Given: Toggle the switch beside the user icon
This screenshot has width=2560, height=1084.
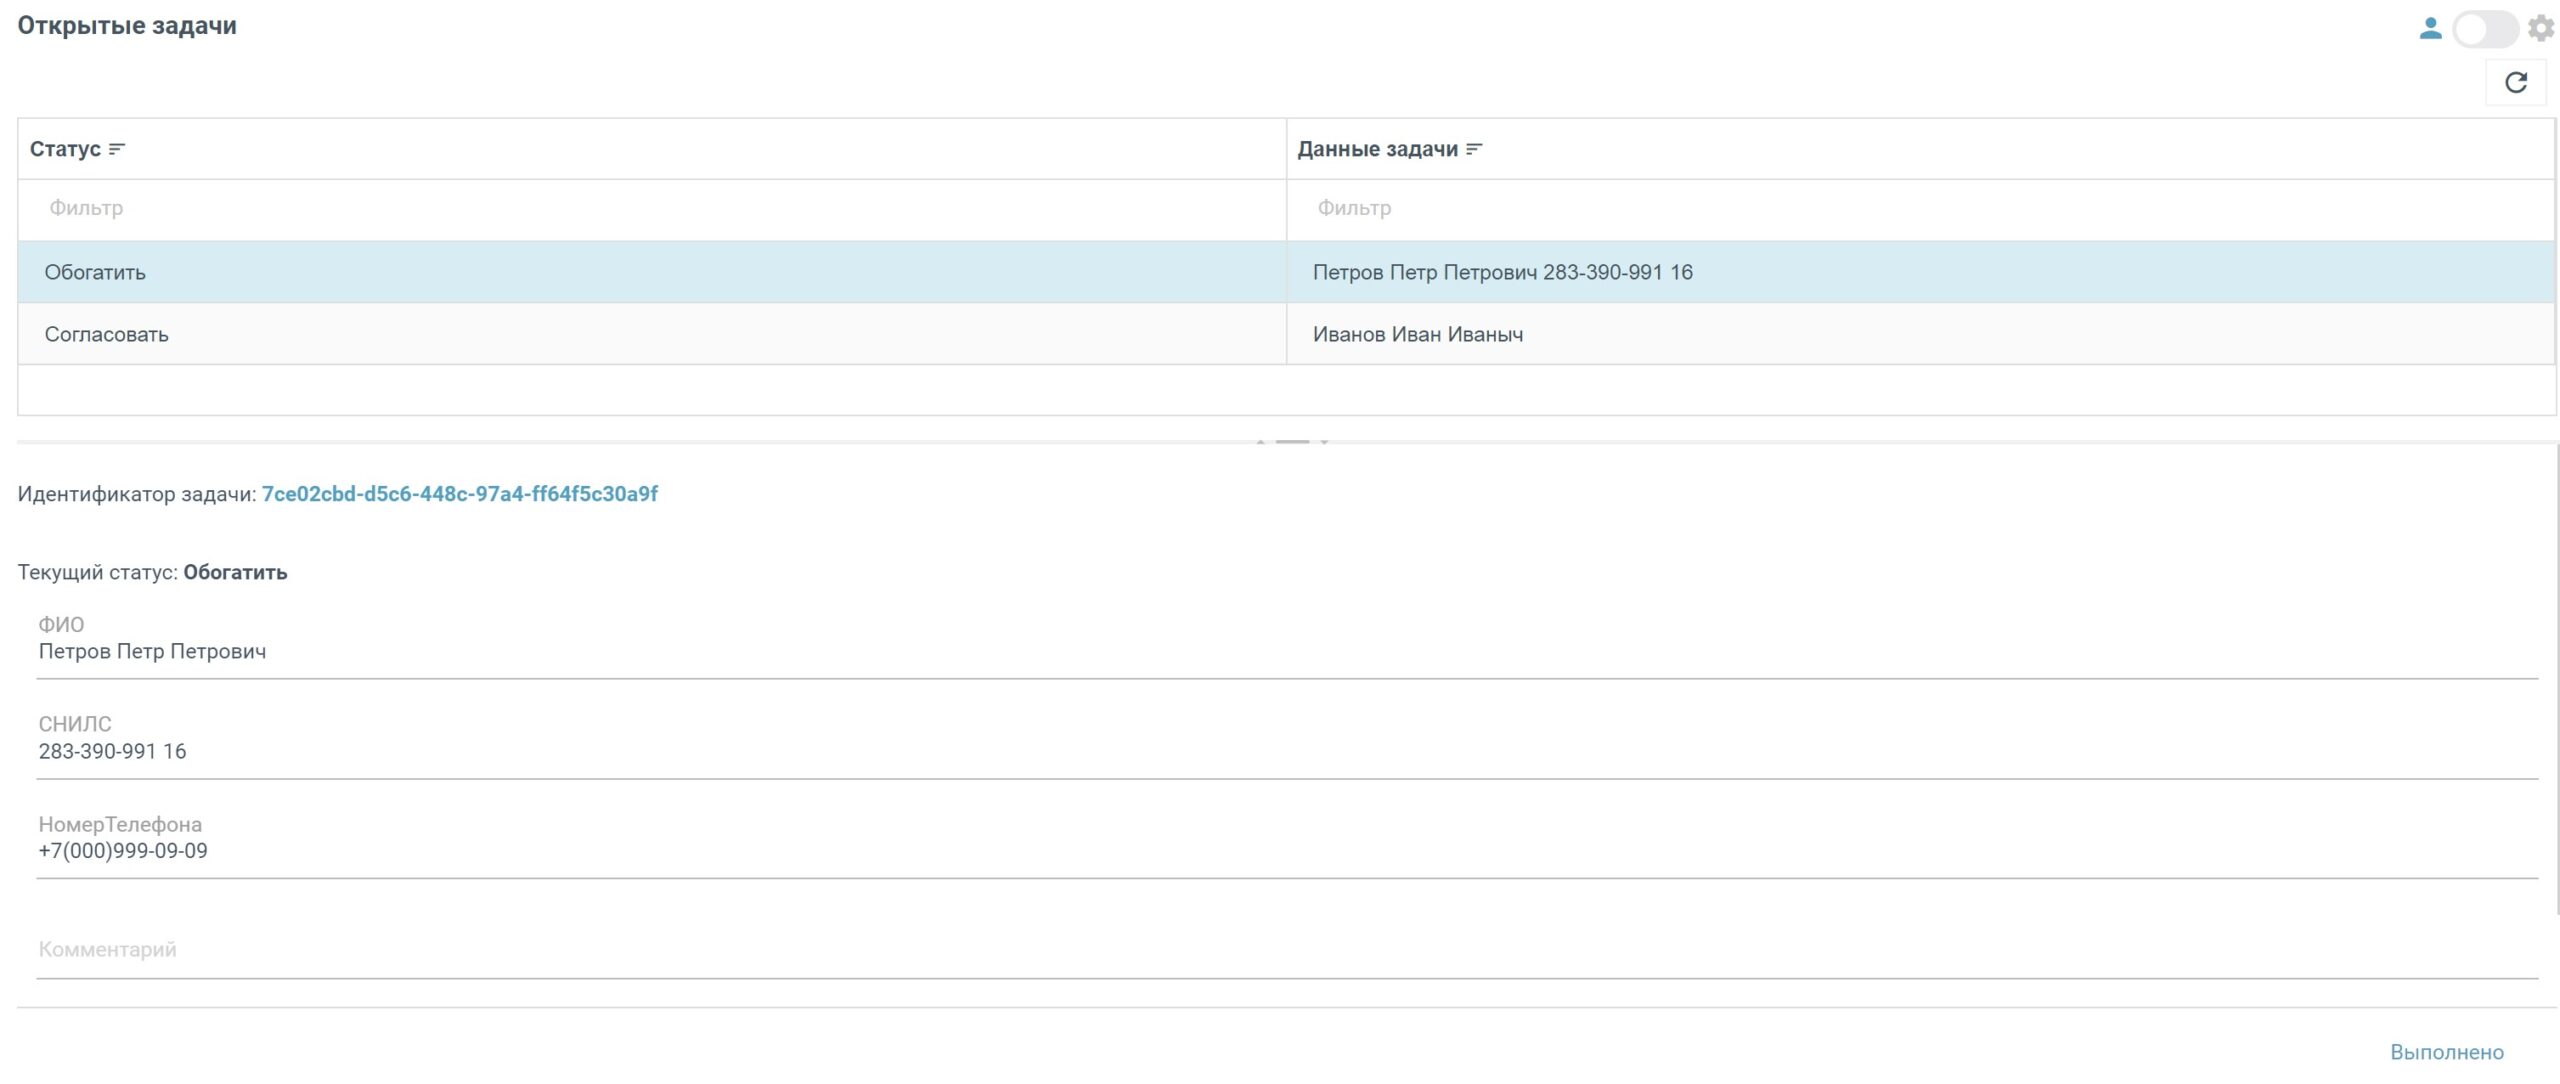Looking at the screenshot, I should point(2485,28).
